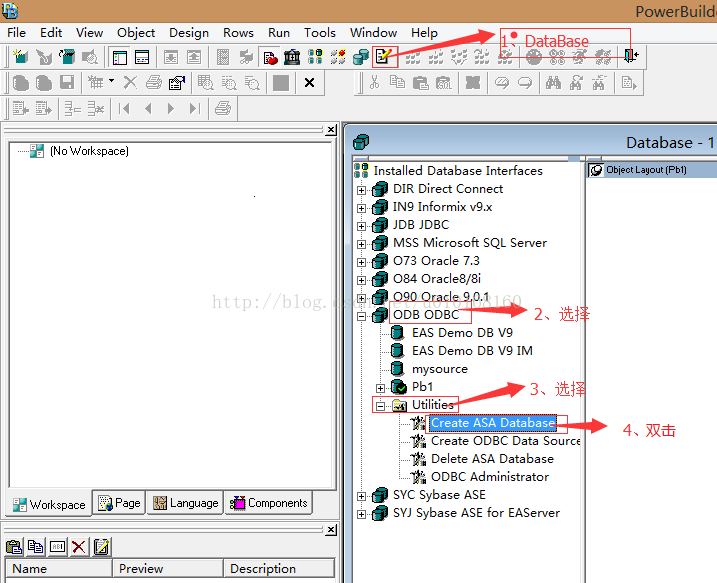Open the Design menu
The image size is (717, 583).
point(189,33)
